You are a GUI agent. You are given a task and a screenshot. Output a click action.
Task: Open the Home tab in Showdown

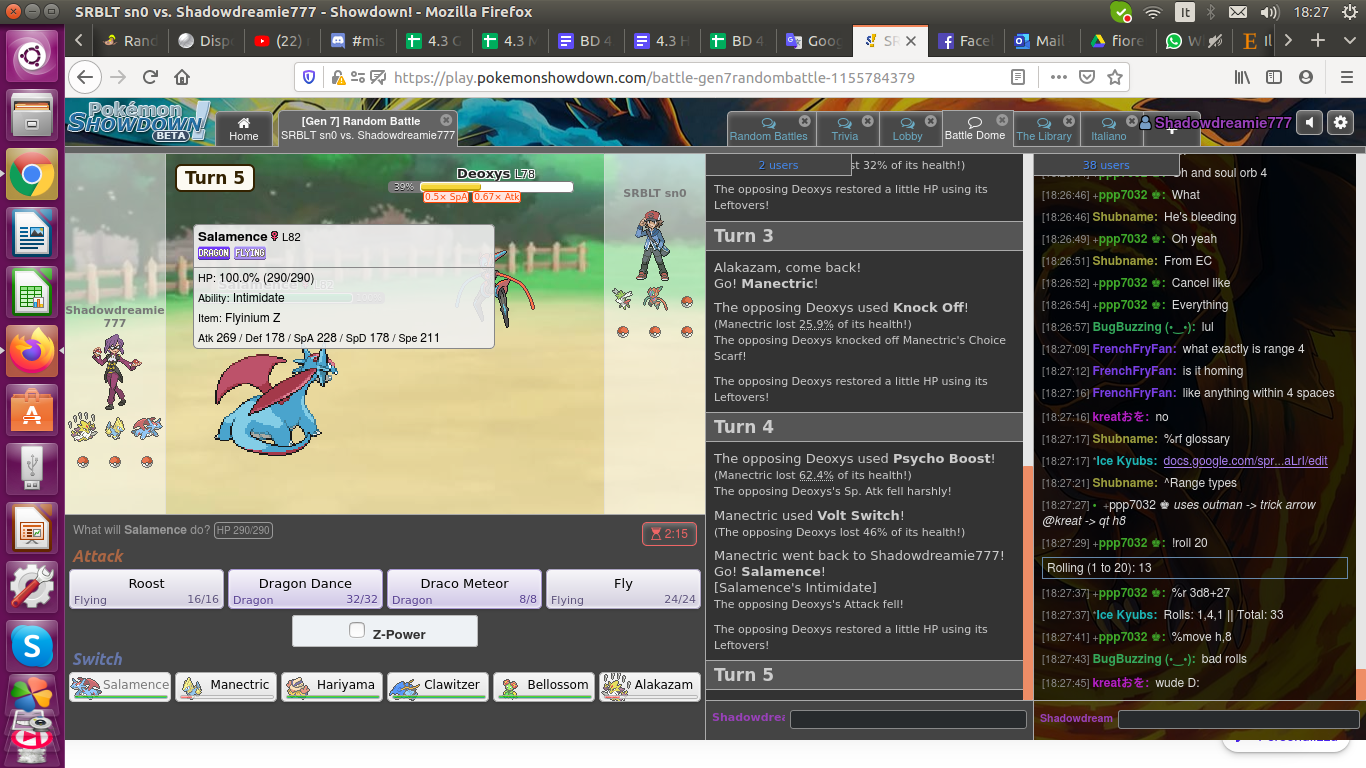(x=243, y=129)
